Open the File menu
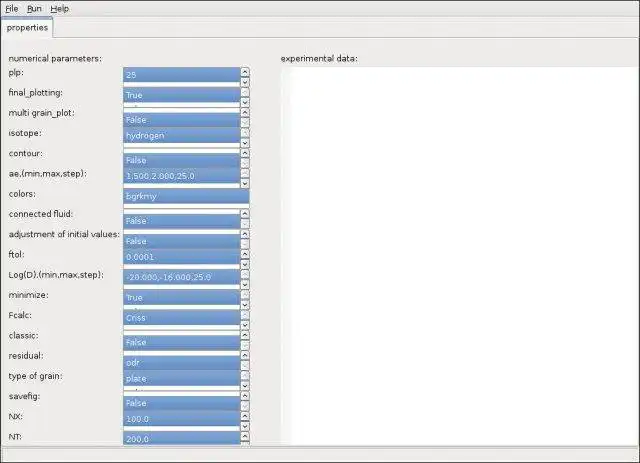The height and width of the screenshot is (463, 640). point(11,9)
